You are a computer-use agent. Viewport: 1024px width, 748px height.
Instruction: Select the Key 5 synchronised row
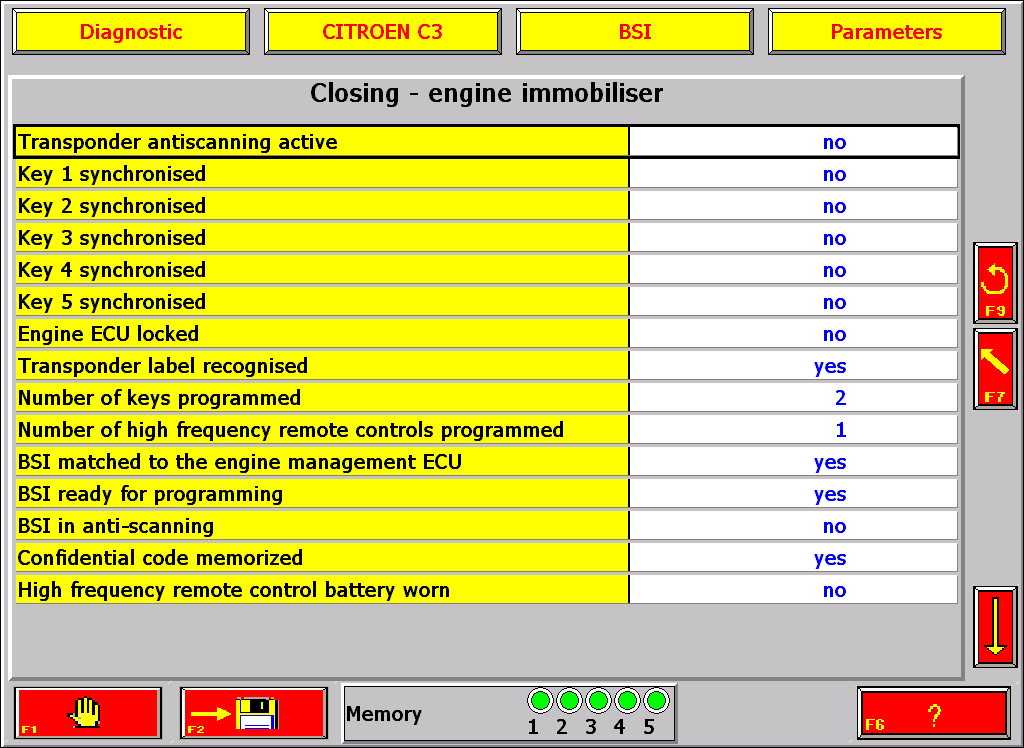(487, 302)
